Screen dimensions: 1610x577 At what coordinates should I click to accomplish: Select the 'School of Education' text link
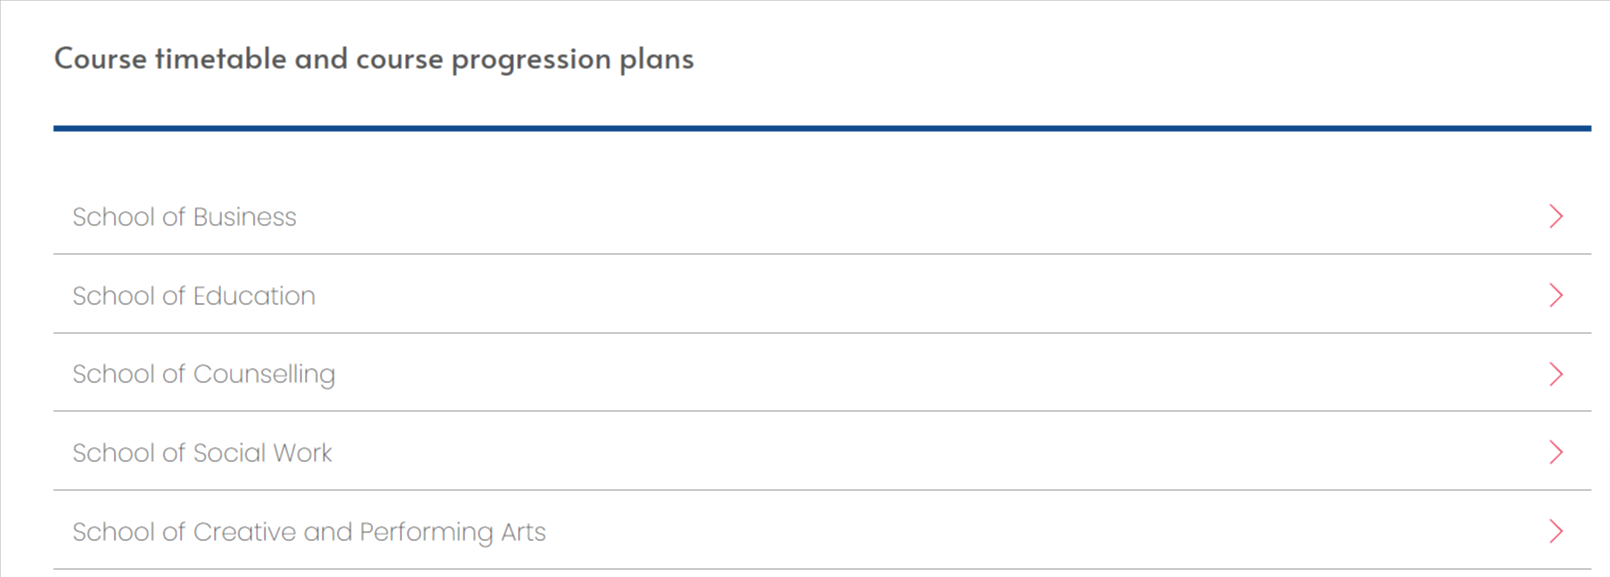(193, 296)
